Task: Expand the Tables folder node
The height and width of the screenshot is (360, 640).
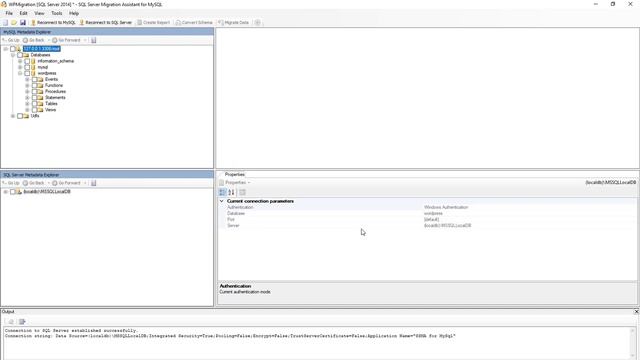Action: point(27,104)
